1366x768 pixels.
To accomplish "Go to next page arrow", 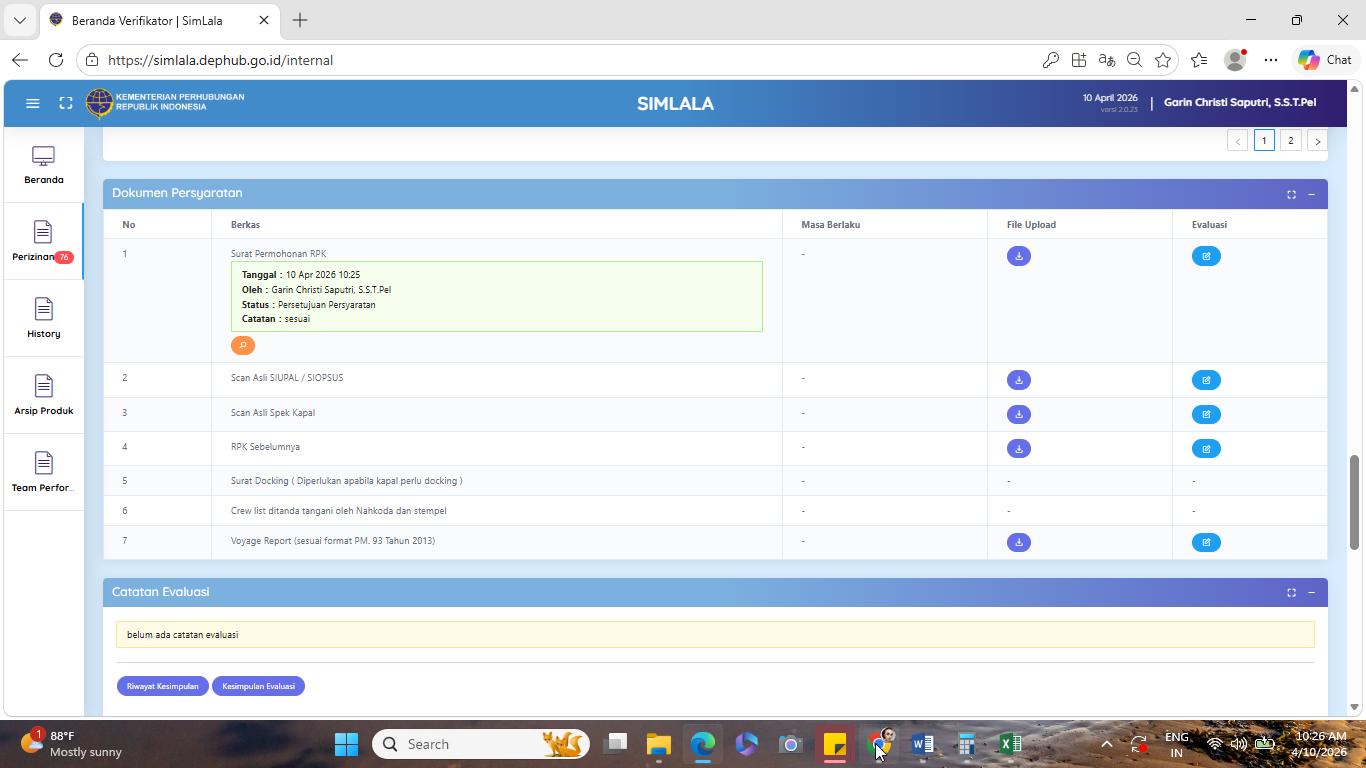I will click(x=1317, y=141).
